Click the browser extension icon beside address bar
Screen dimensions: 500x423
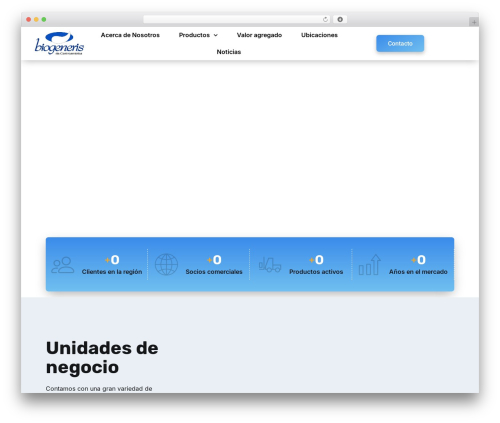[x=340, y=20]
